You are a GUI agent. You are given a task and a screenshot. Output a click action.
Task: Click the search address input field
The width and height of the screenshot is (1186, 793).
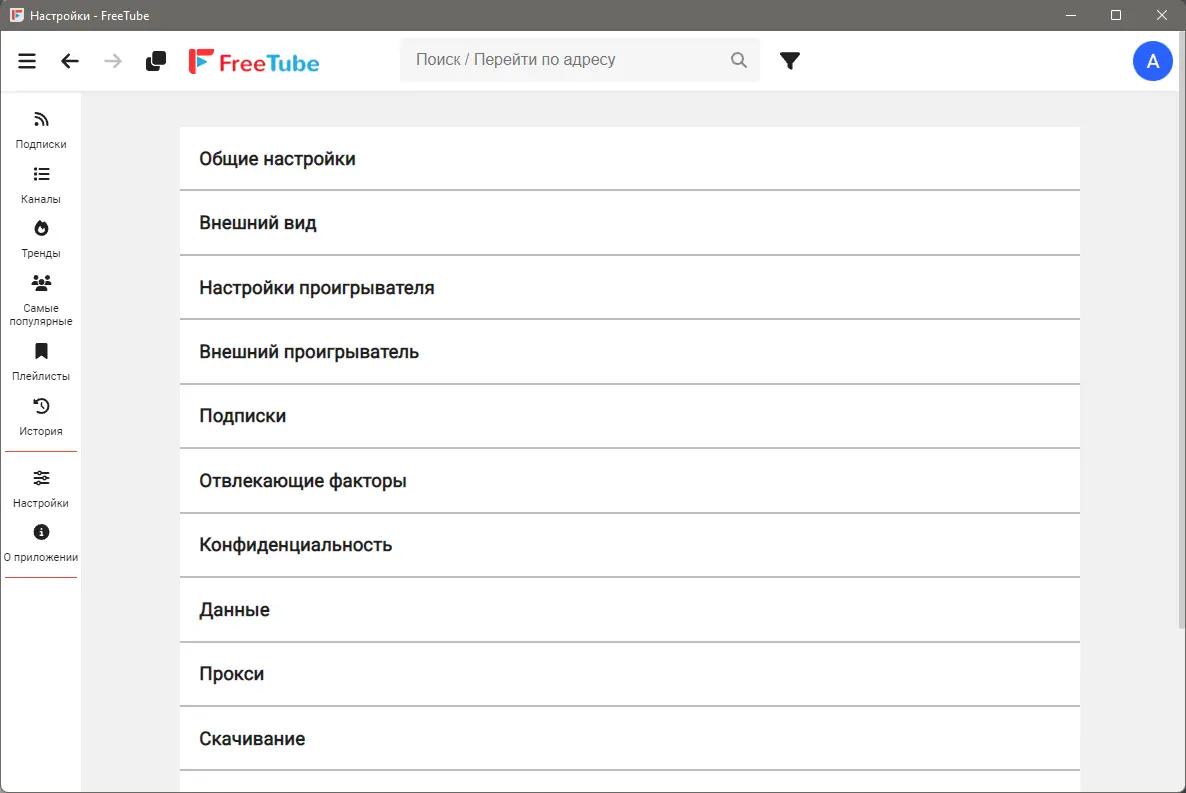pyautogui.click(x=565, y=60)
